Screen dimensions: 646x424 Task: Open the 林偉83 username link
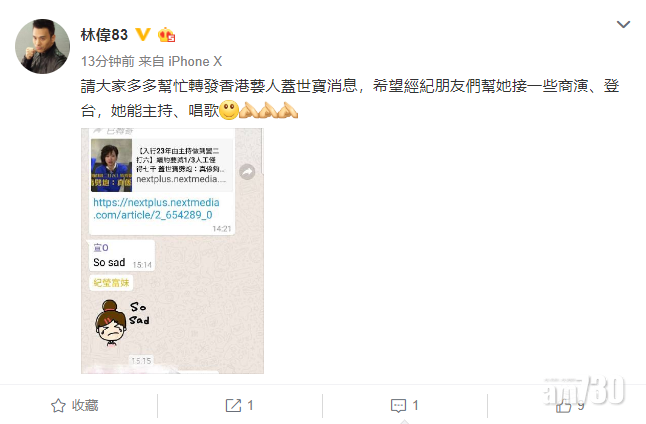pos(104,35)
